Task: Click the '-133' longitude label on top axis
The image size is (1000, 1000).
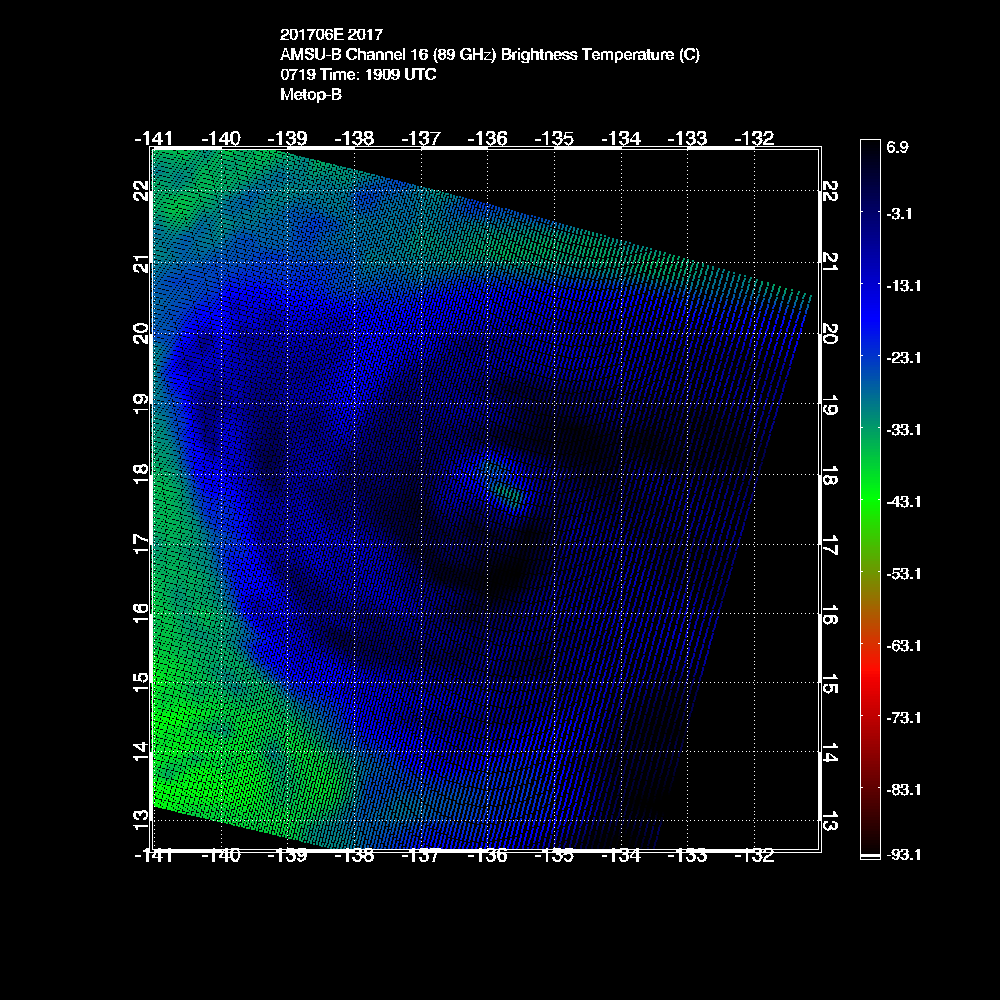Action: click(688, 138)
